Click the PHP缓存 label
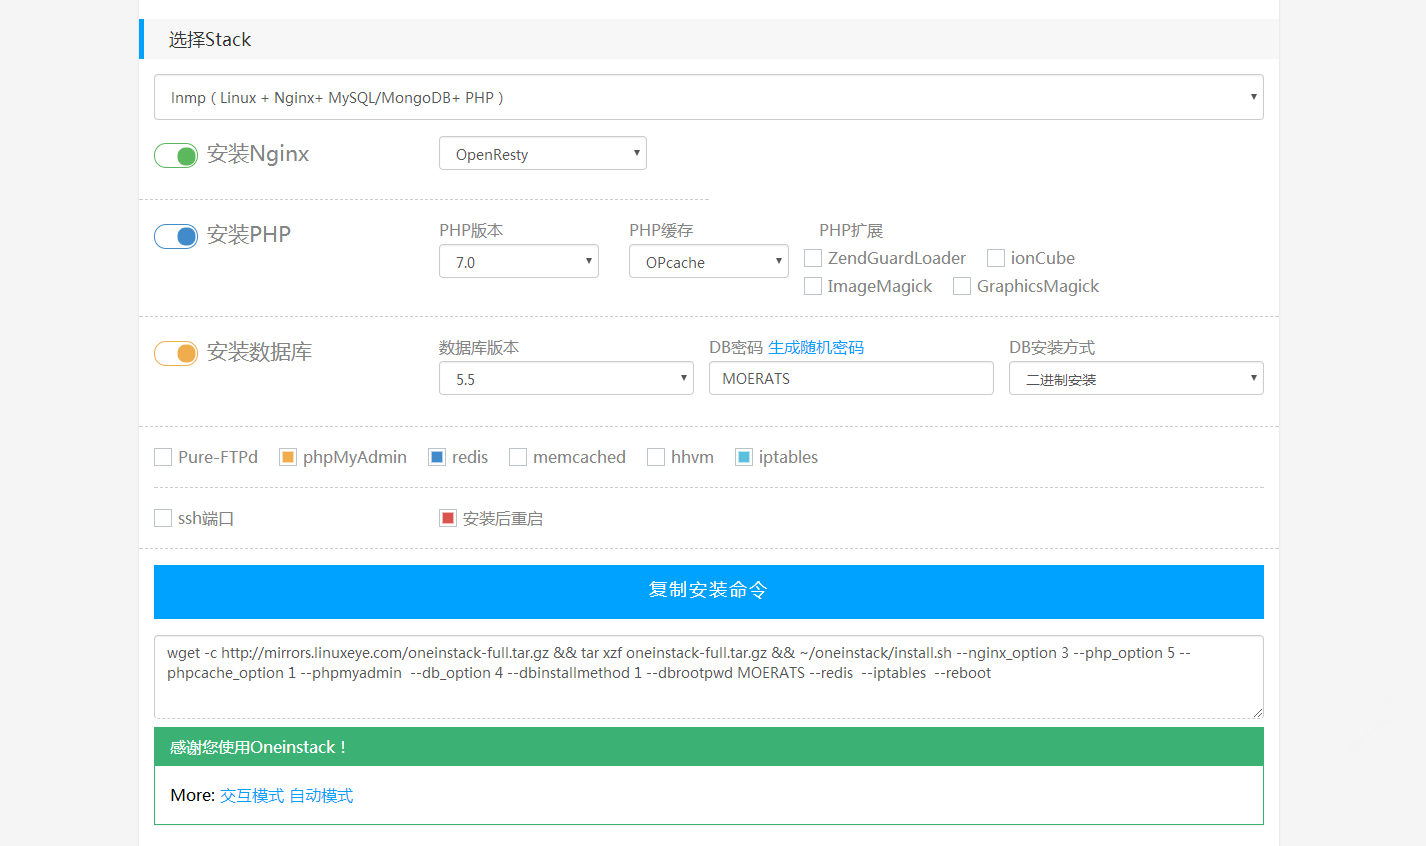 (x=661, y=230)
